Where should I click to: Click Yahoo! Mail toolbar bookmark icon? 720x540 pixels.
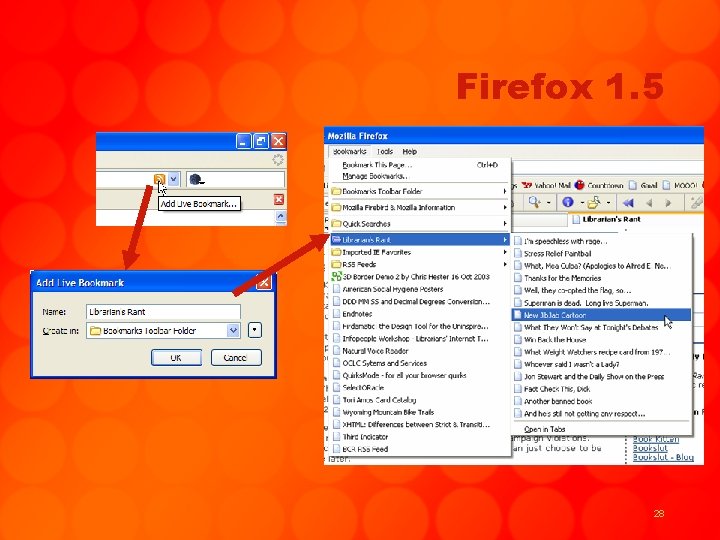point(526,185)
